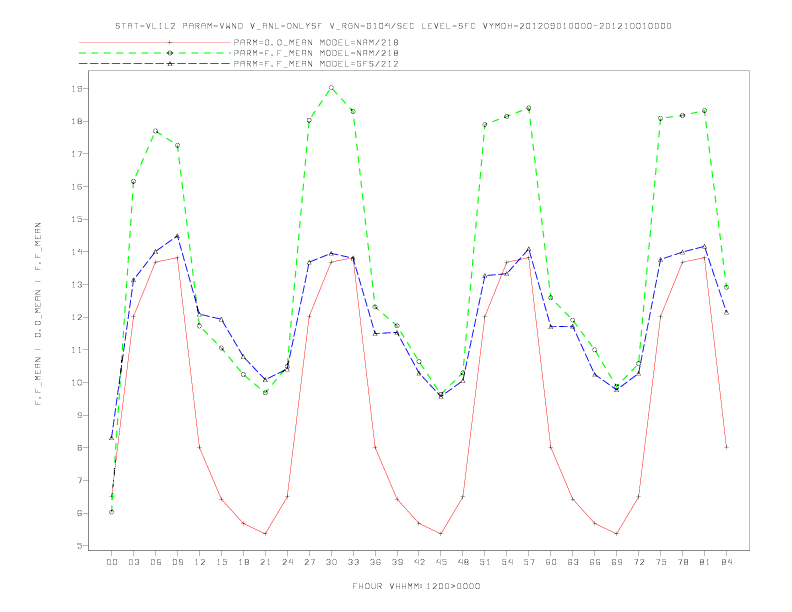Screen dimensions: 792x612
Task: Click x-axis tick label 27
Action: pyautogui.click(x=310, y=562)
